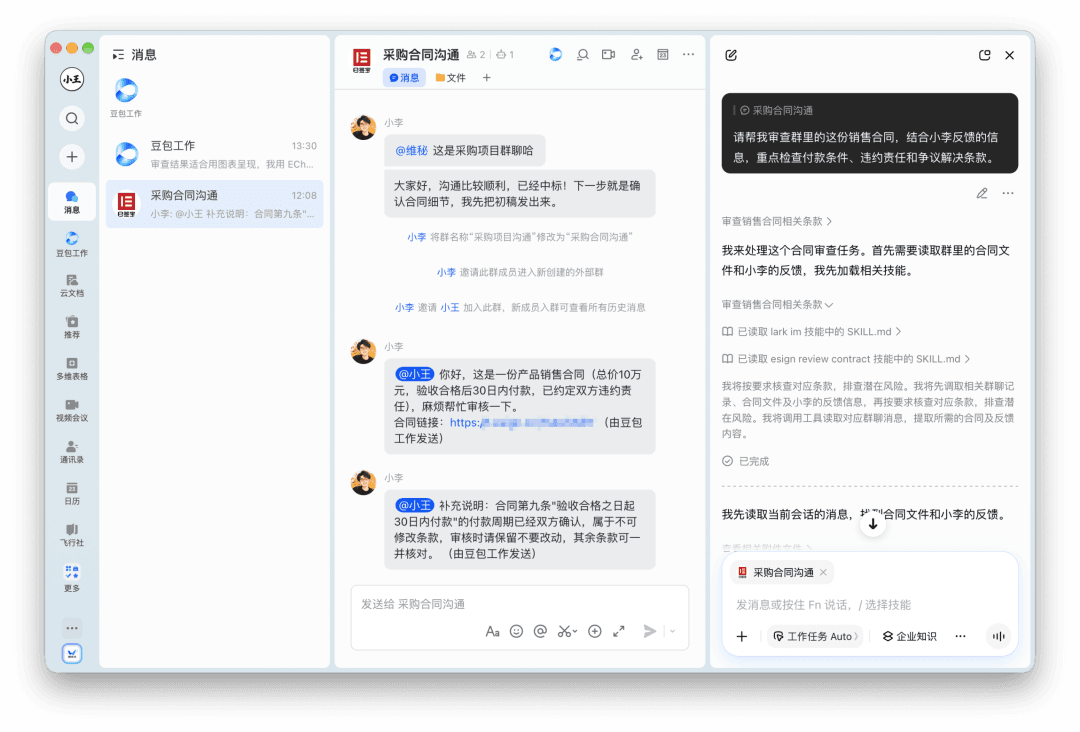Expand 已读取 esign review contract SKILL.md
1080x732 pixels.
(847, 359)
